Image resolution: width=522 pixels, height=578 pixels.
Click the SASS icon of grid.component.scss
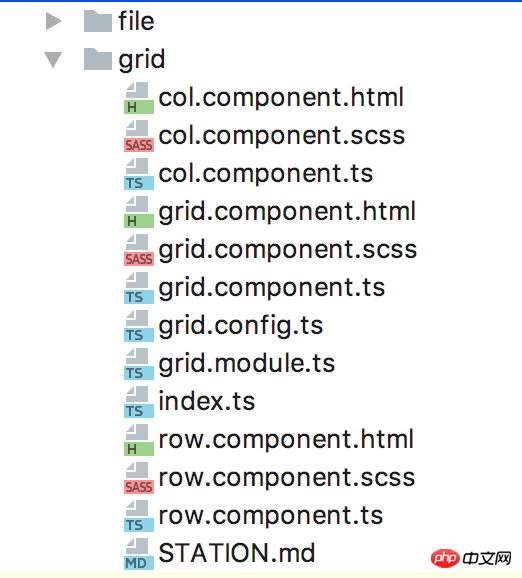(x=139, y=250)
